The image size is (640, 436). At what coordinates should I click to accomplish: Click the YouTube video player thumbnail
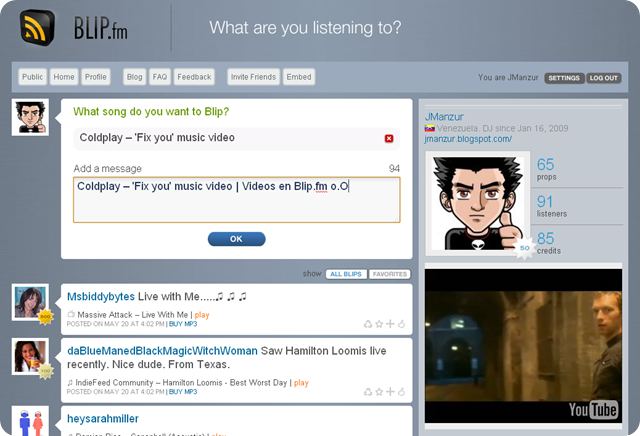pyautogui.click(x=523, y=346)
